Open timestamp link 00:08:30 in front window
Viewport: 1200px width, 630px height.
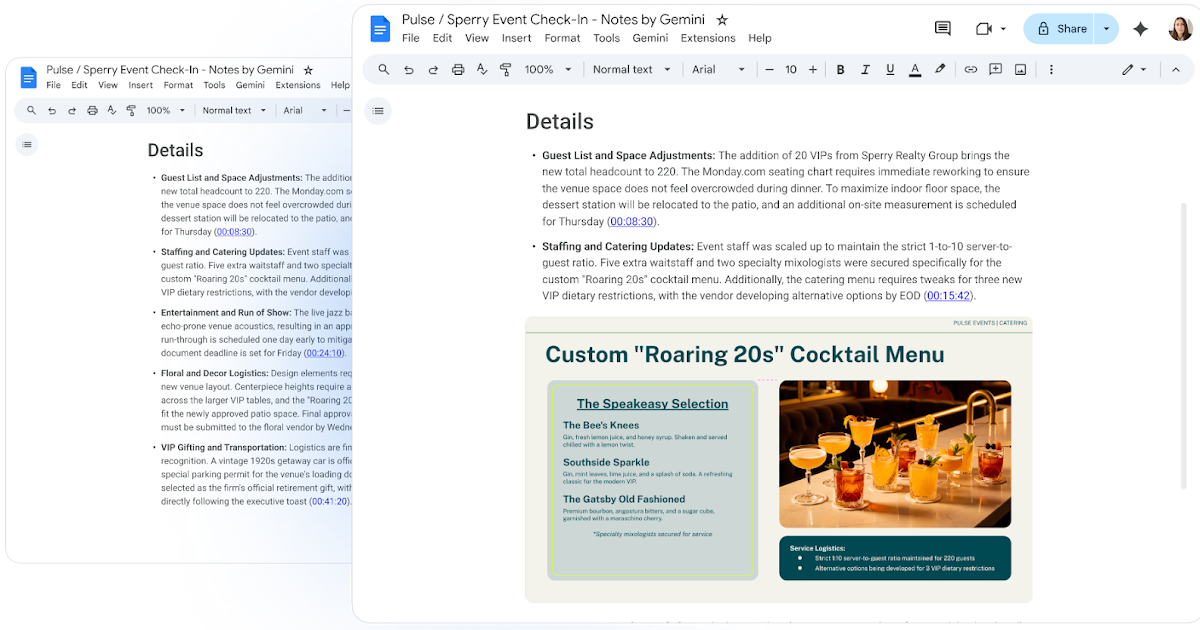tap(632, 222)
